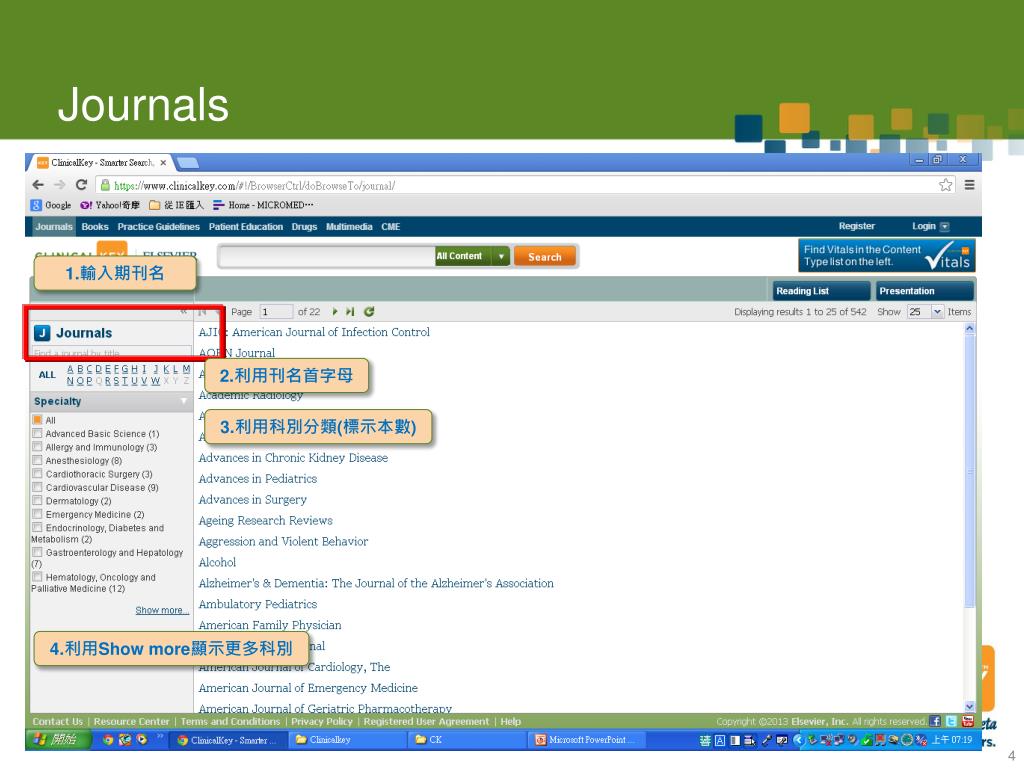The height and width of the screenshot is (768, 1024).
Task: Click the Register link
Action: 857,226
